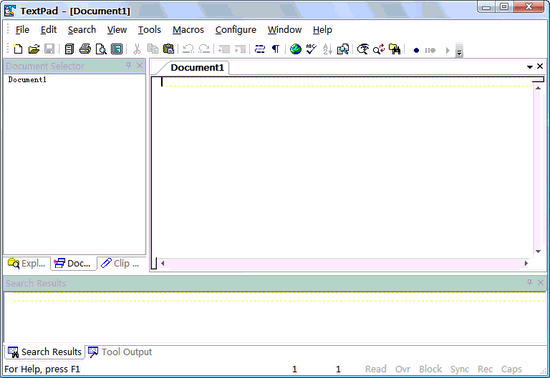550x378 pixels.
Task: Click the Increase Indent toolbar icon
Action: (240, 49)
